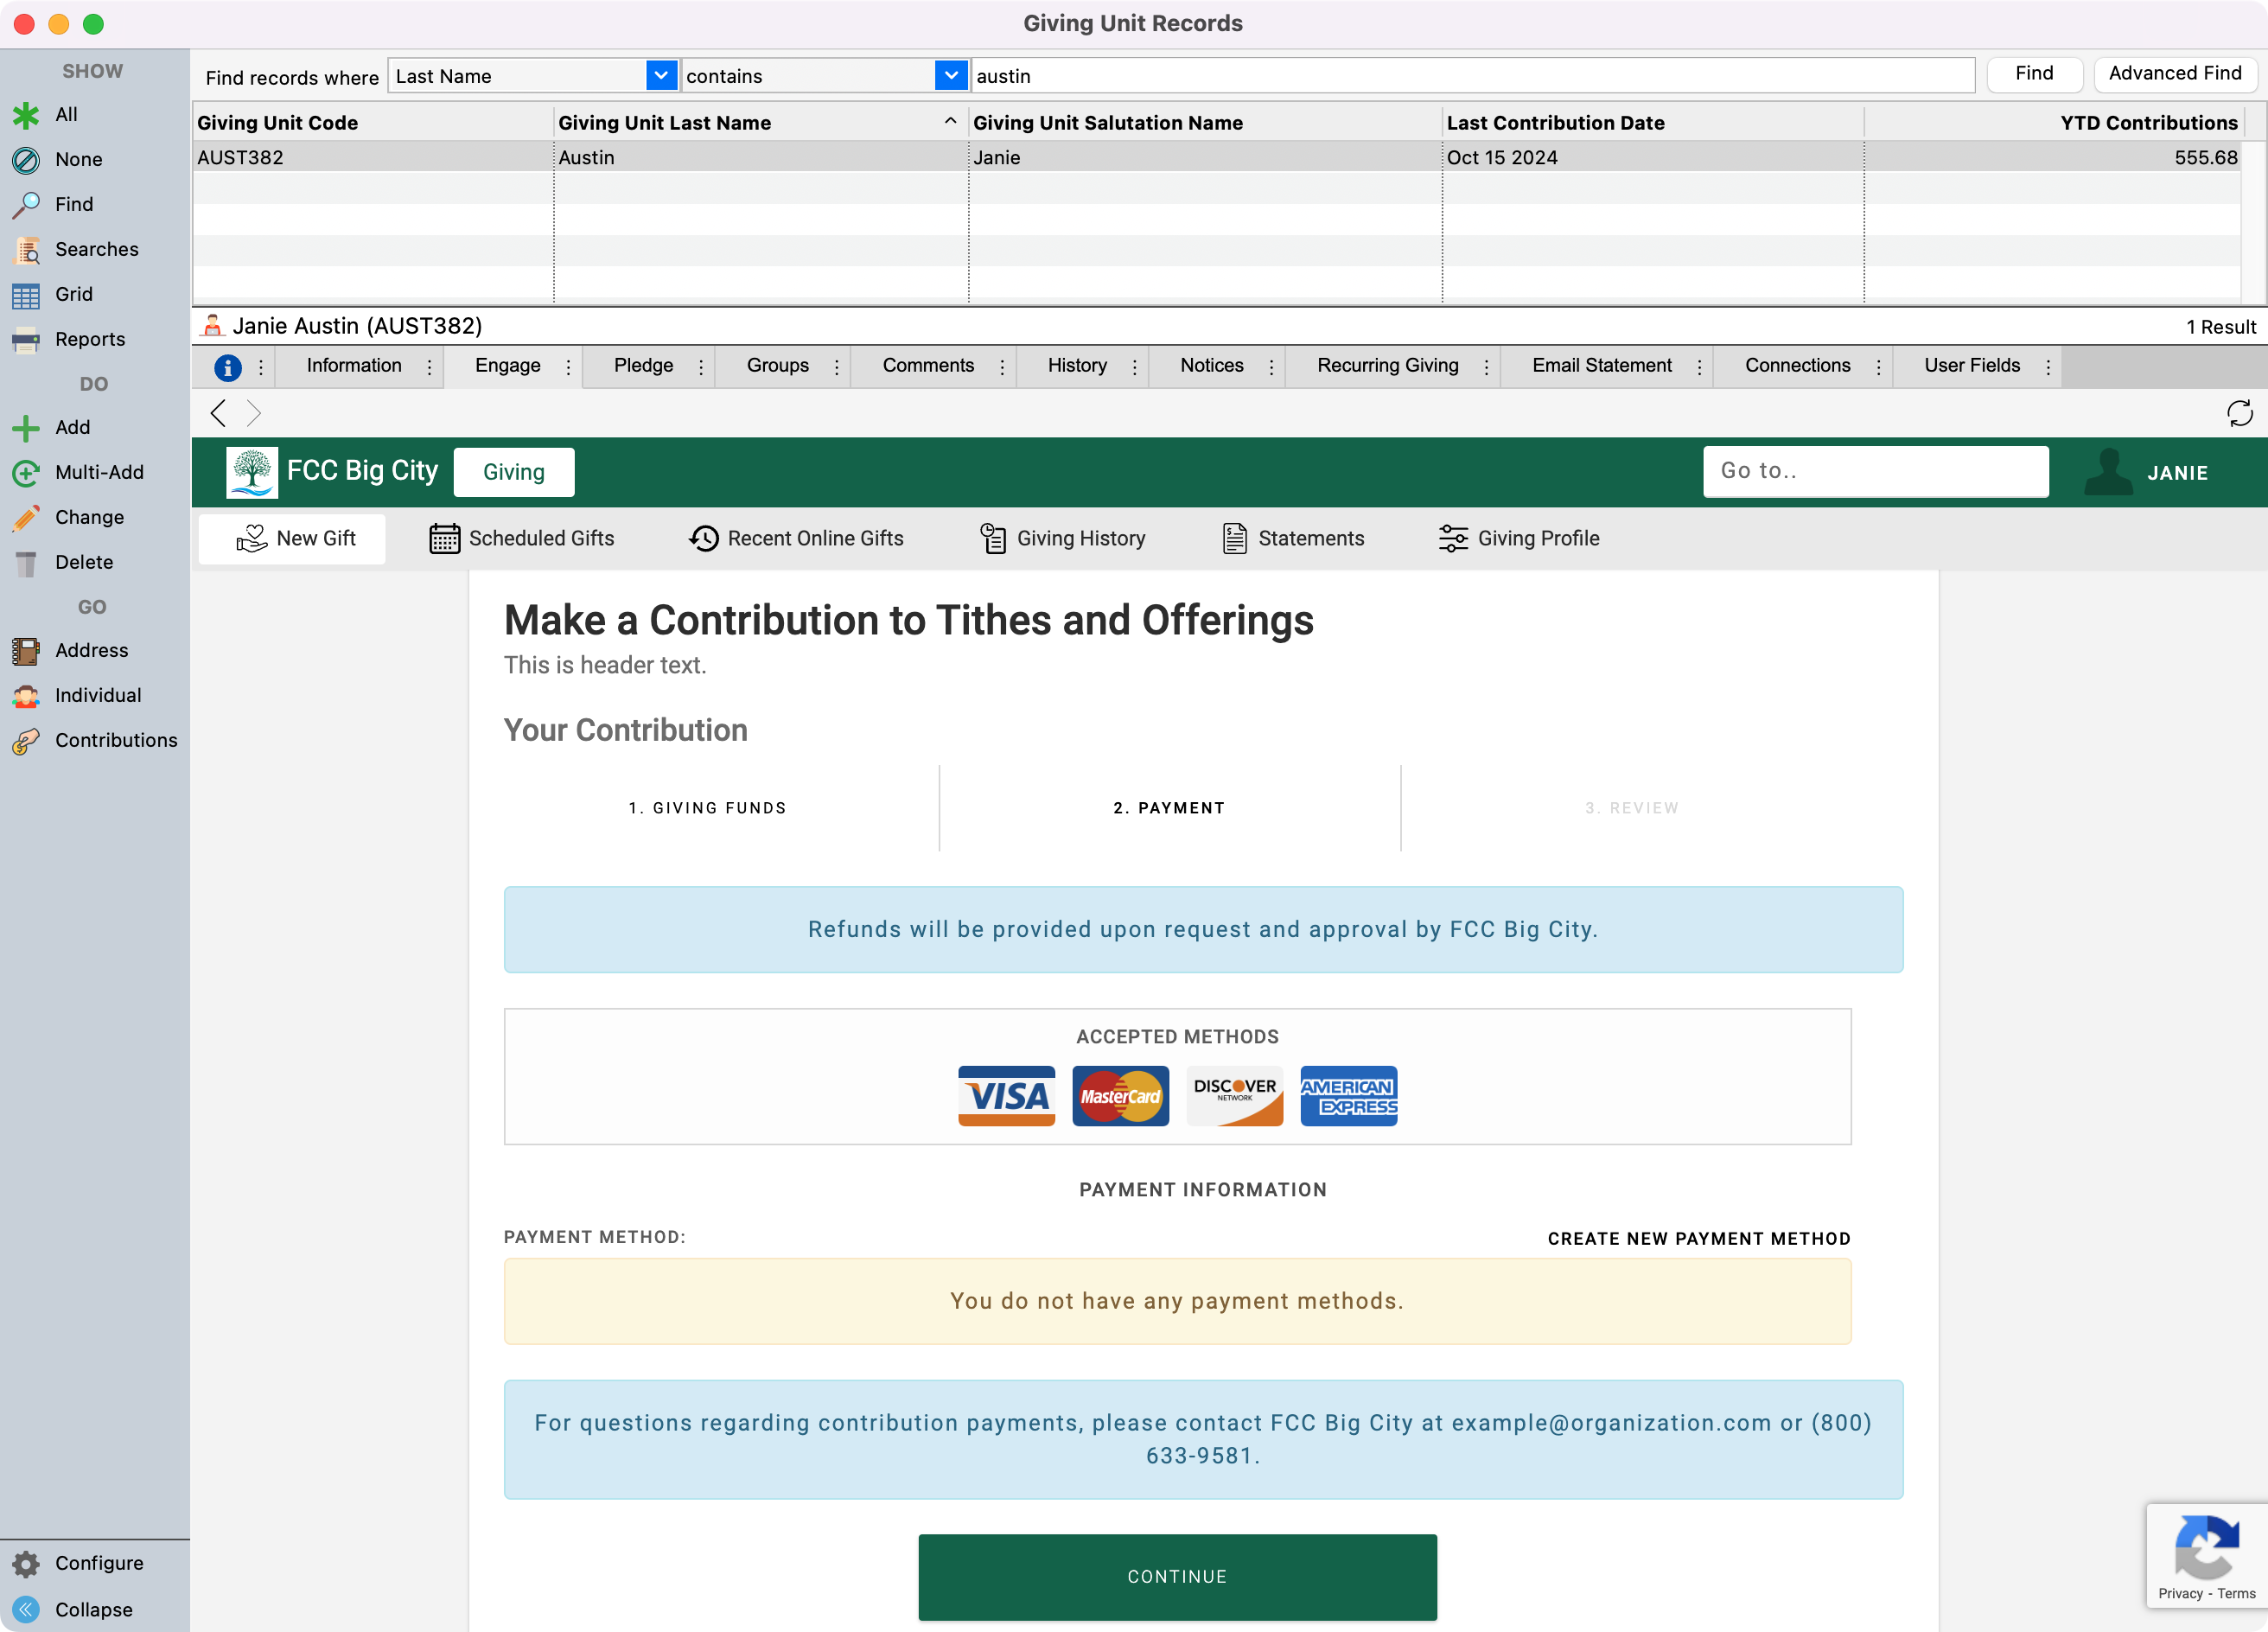Image resolution: width=2268 pixels, height=1632 pixels.
Task: Open Contributions from the GO section
Action: [x=115, y=740]
